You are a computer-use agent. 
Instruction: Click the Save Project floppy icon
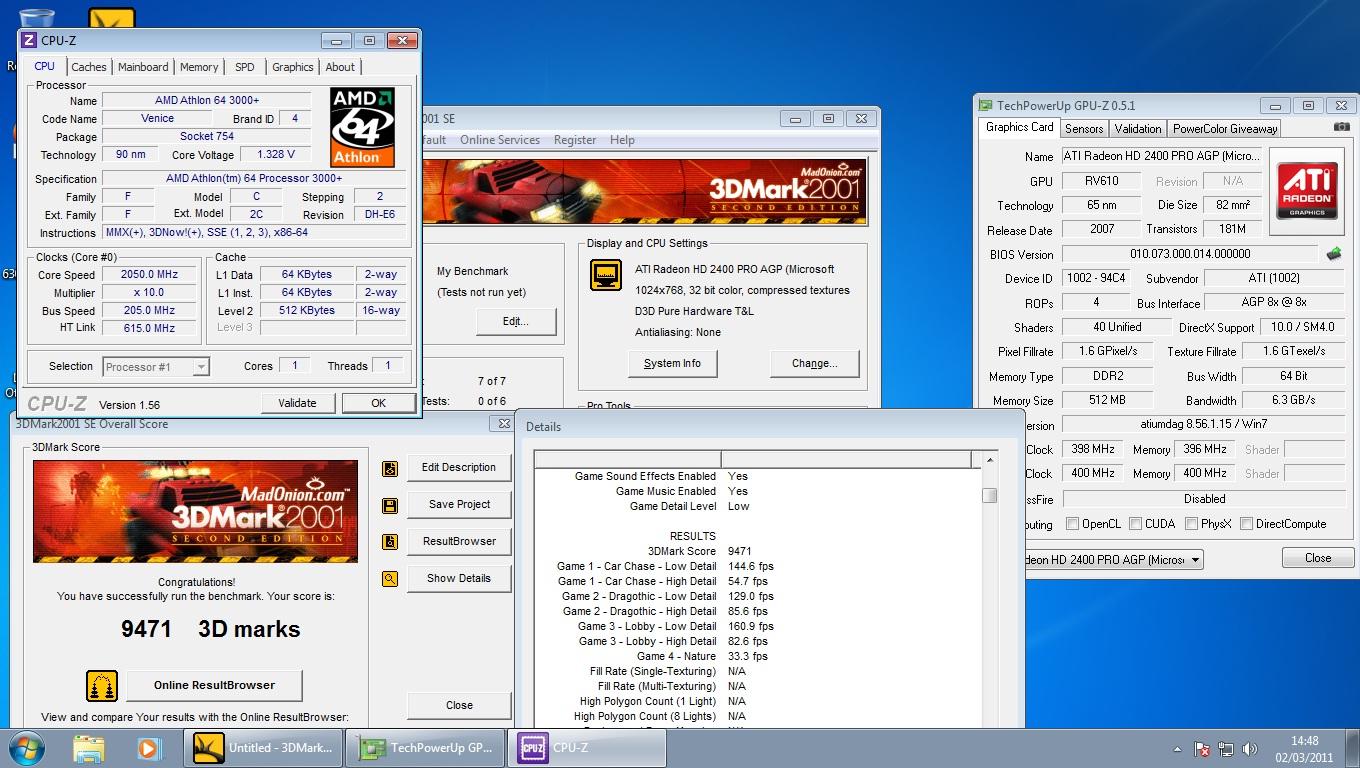click(390, 505)
